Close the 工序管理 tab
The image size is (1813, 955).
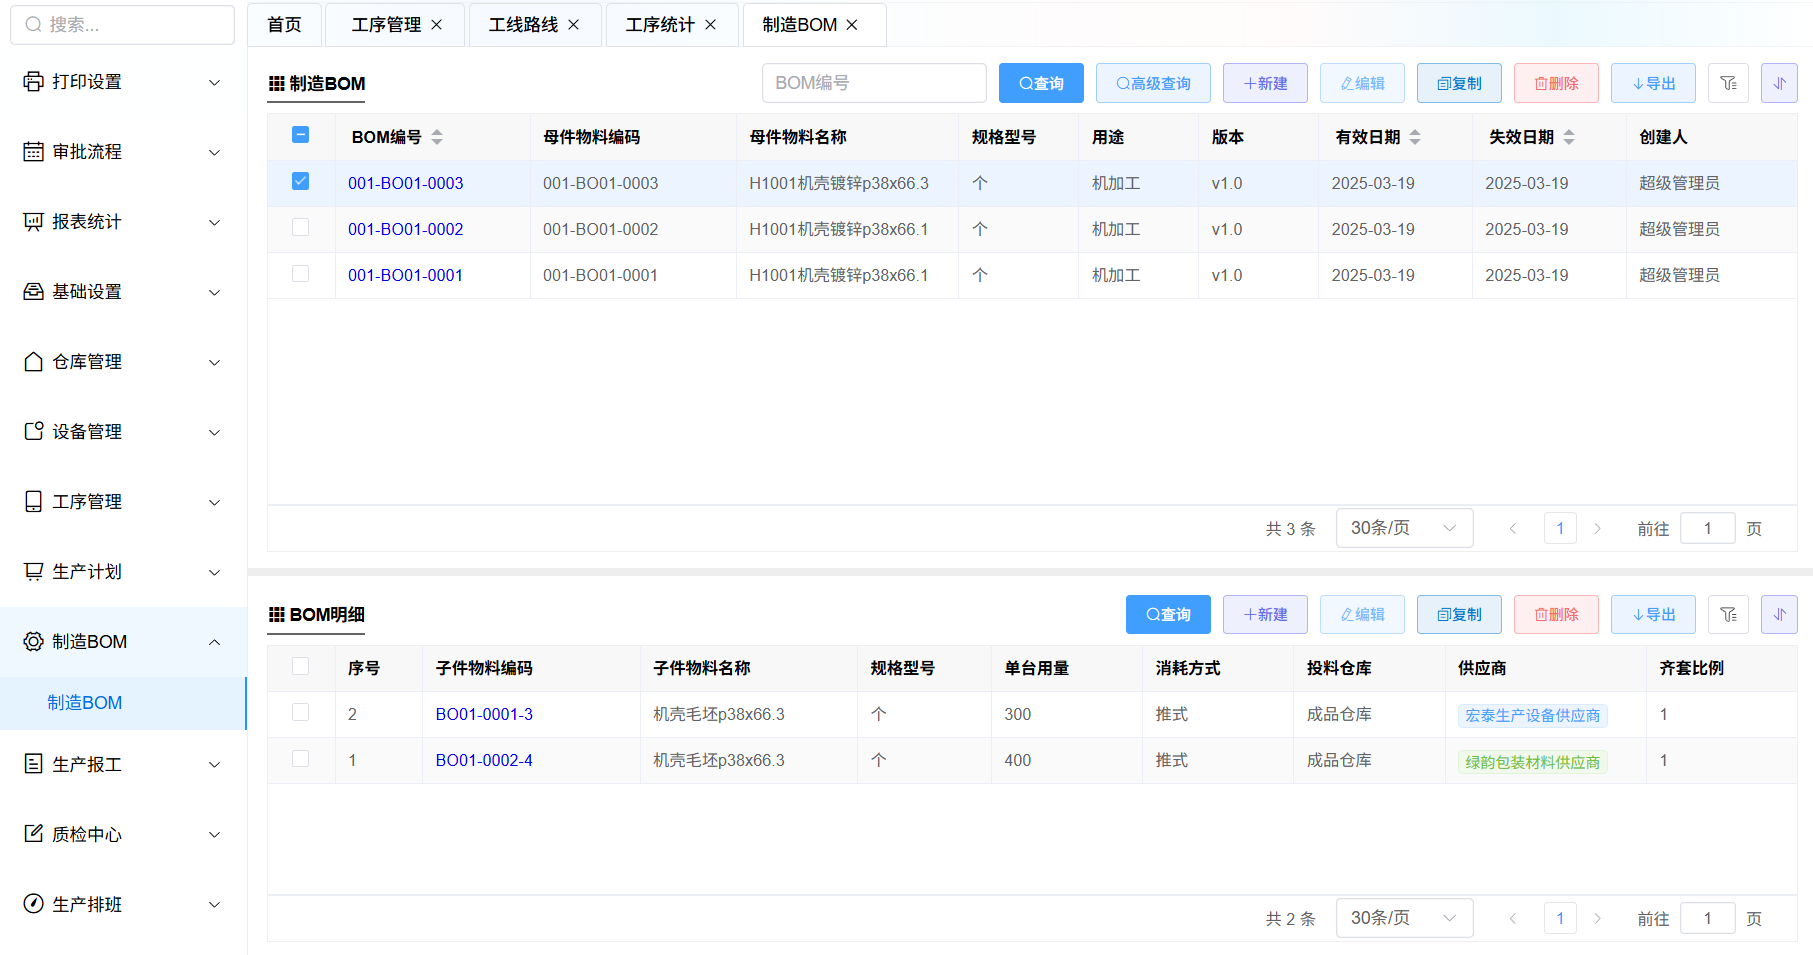point(437,25)
